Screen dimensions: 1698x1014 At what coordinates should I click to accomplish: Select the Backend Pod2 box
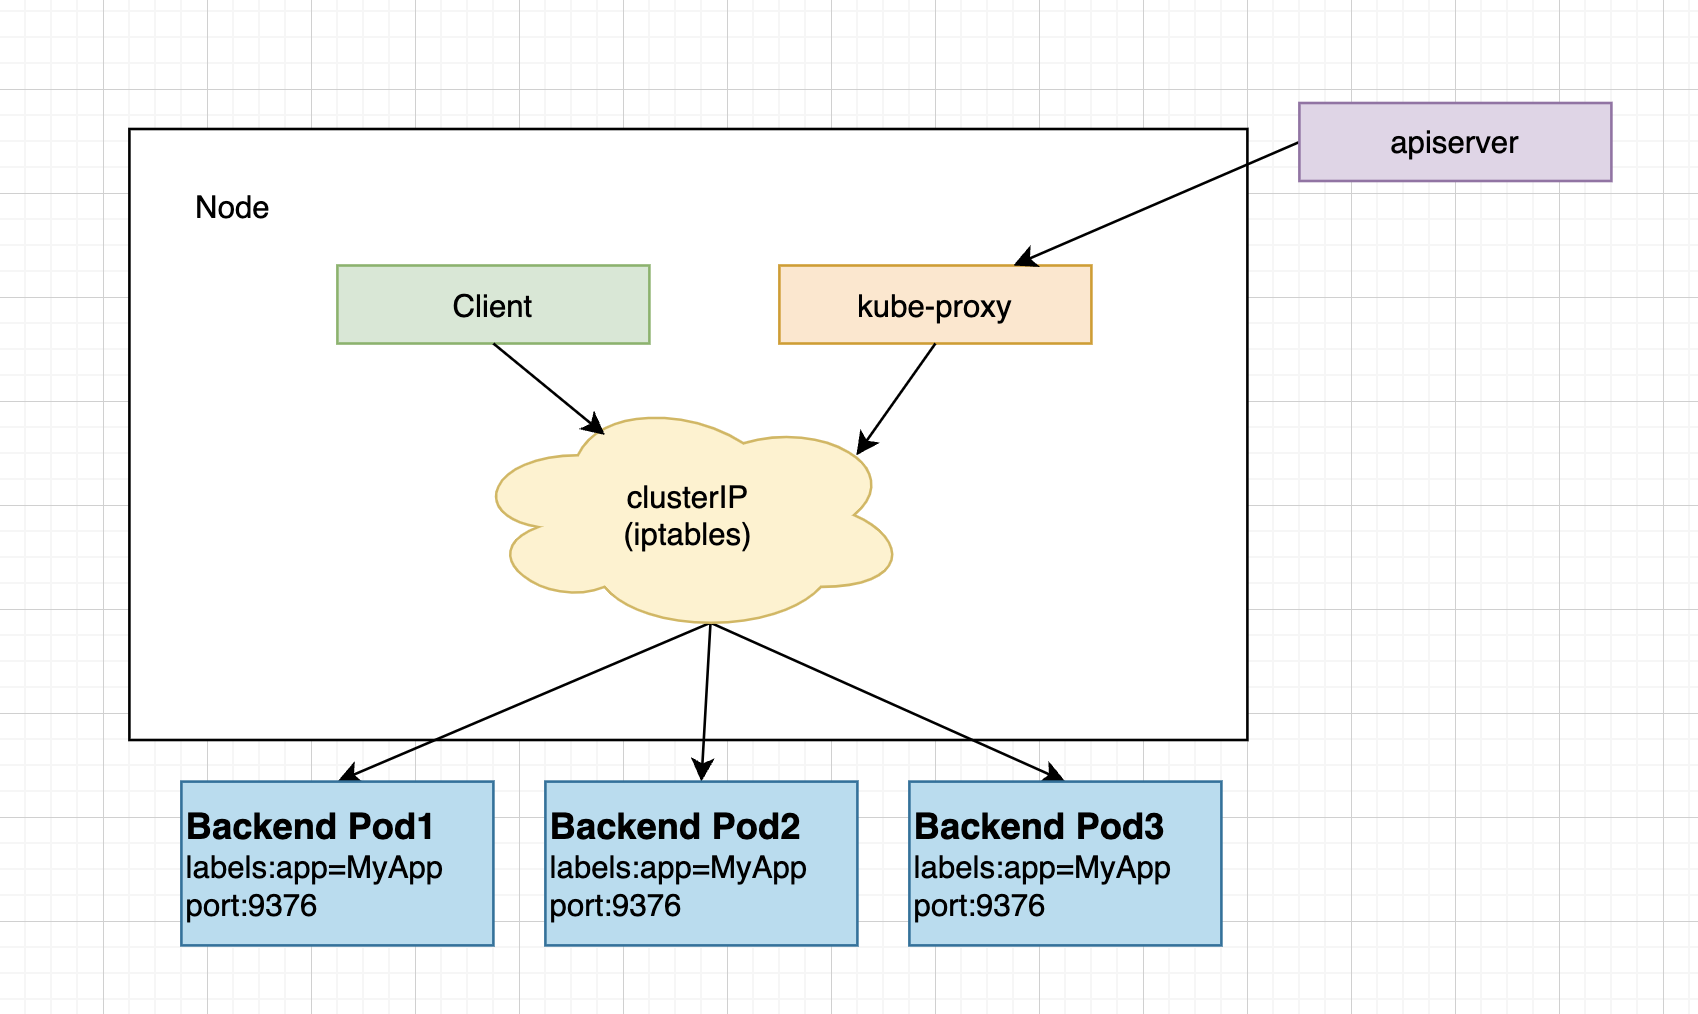701,863
